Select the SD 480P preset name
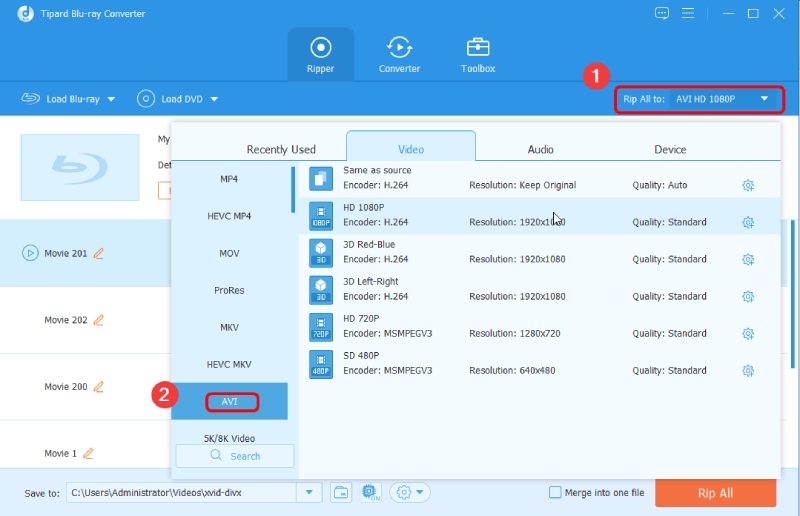 coord(361,356)
